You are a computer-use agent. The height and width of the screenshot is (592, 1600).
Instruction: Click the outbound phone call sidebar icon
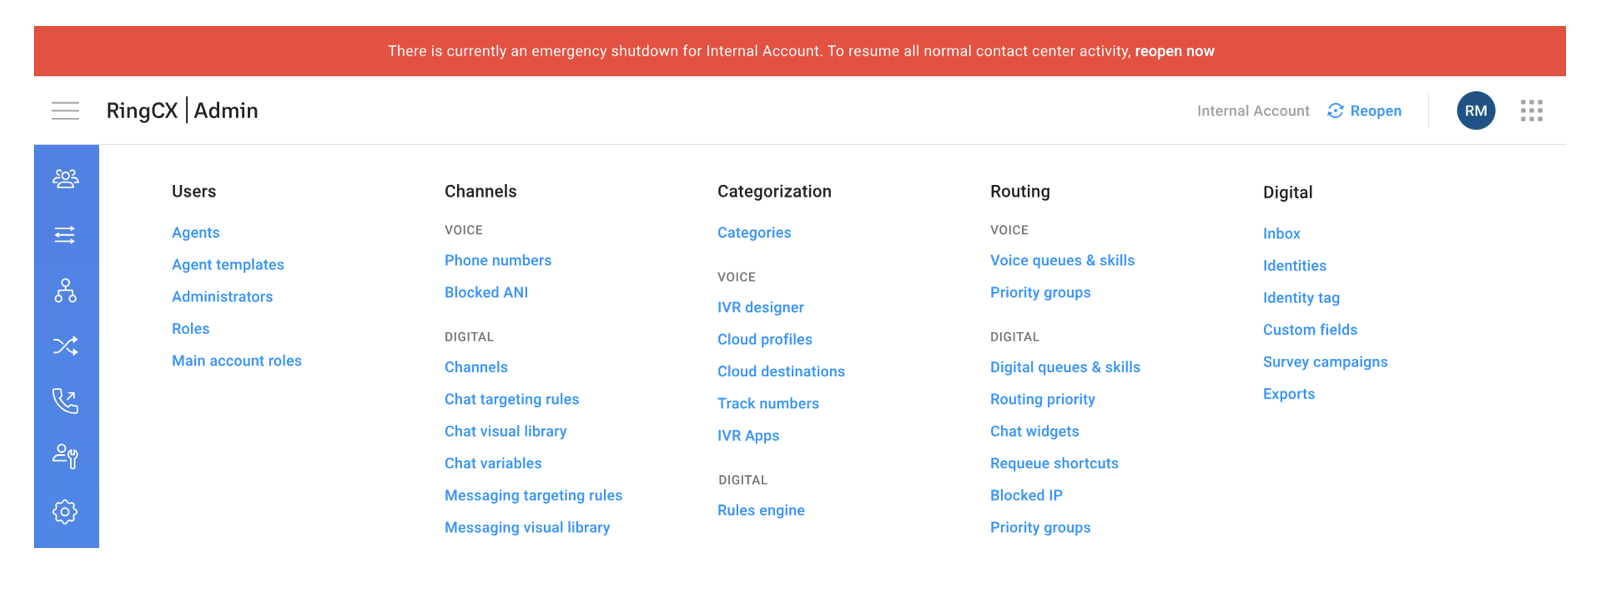point(65,401)
